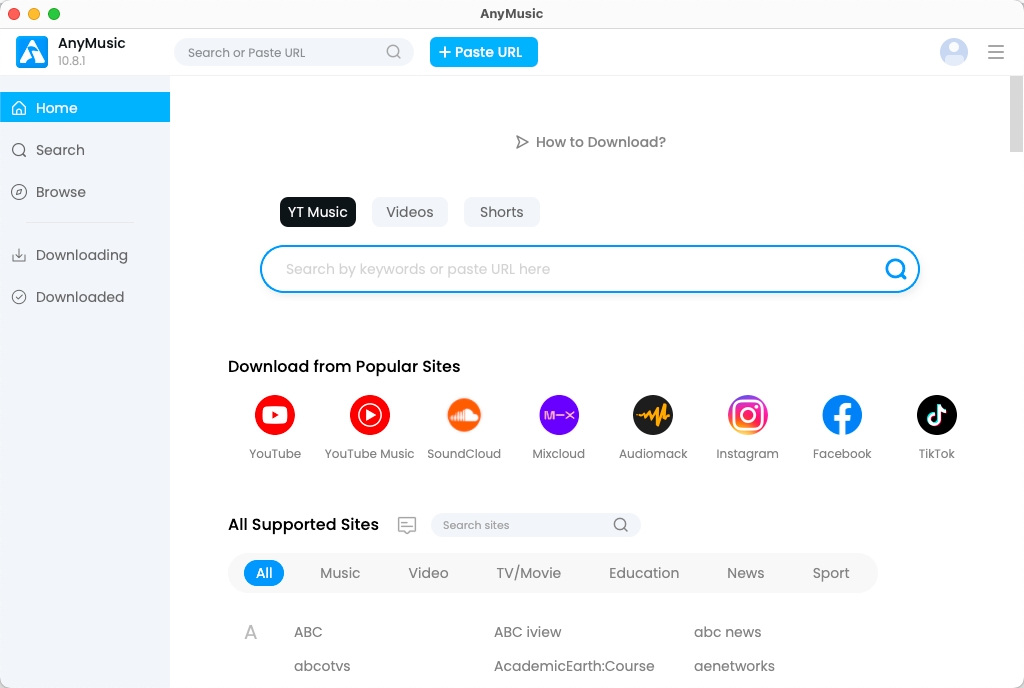Click the How to Download play icon

522,142
